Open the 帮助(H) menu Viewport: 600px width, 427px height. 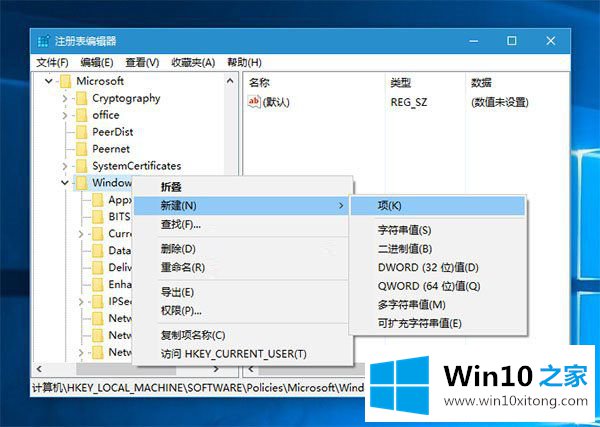point(245,62)
